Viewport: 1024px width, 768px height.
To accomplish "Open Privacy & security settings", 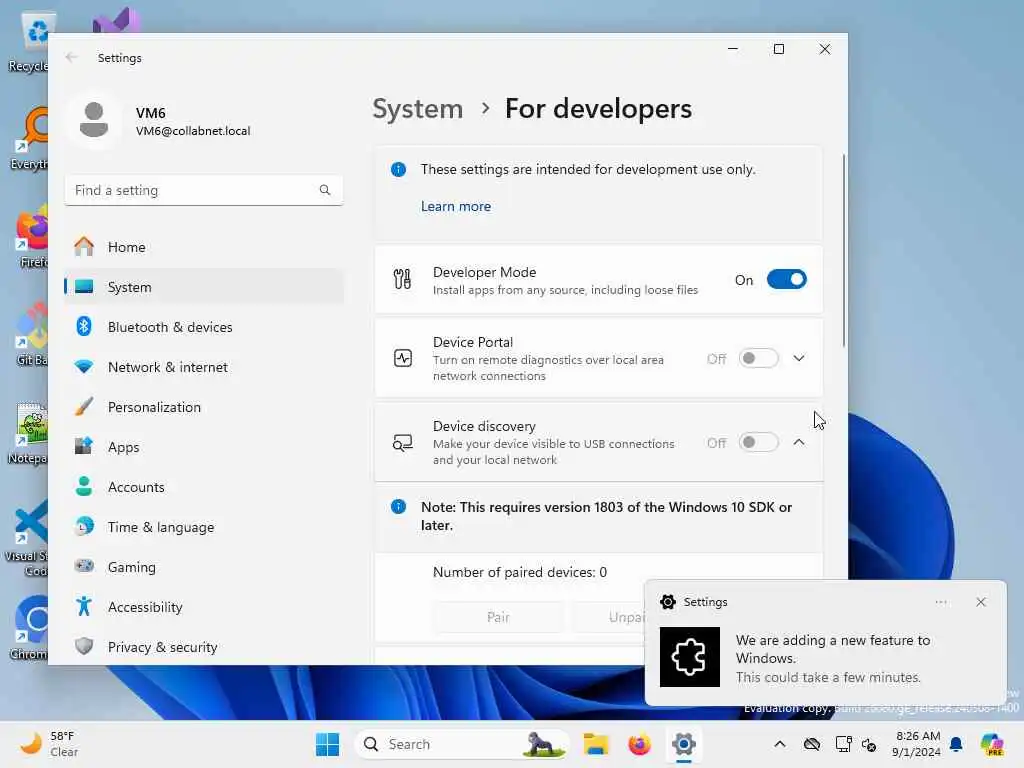I will pos(204,647).
